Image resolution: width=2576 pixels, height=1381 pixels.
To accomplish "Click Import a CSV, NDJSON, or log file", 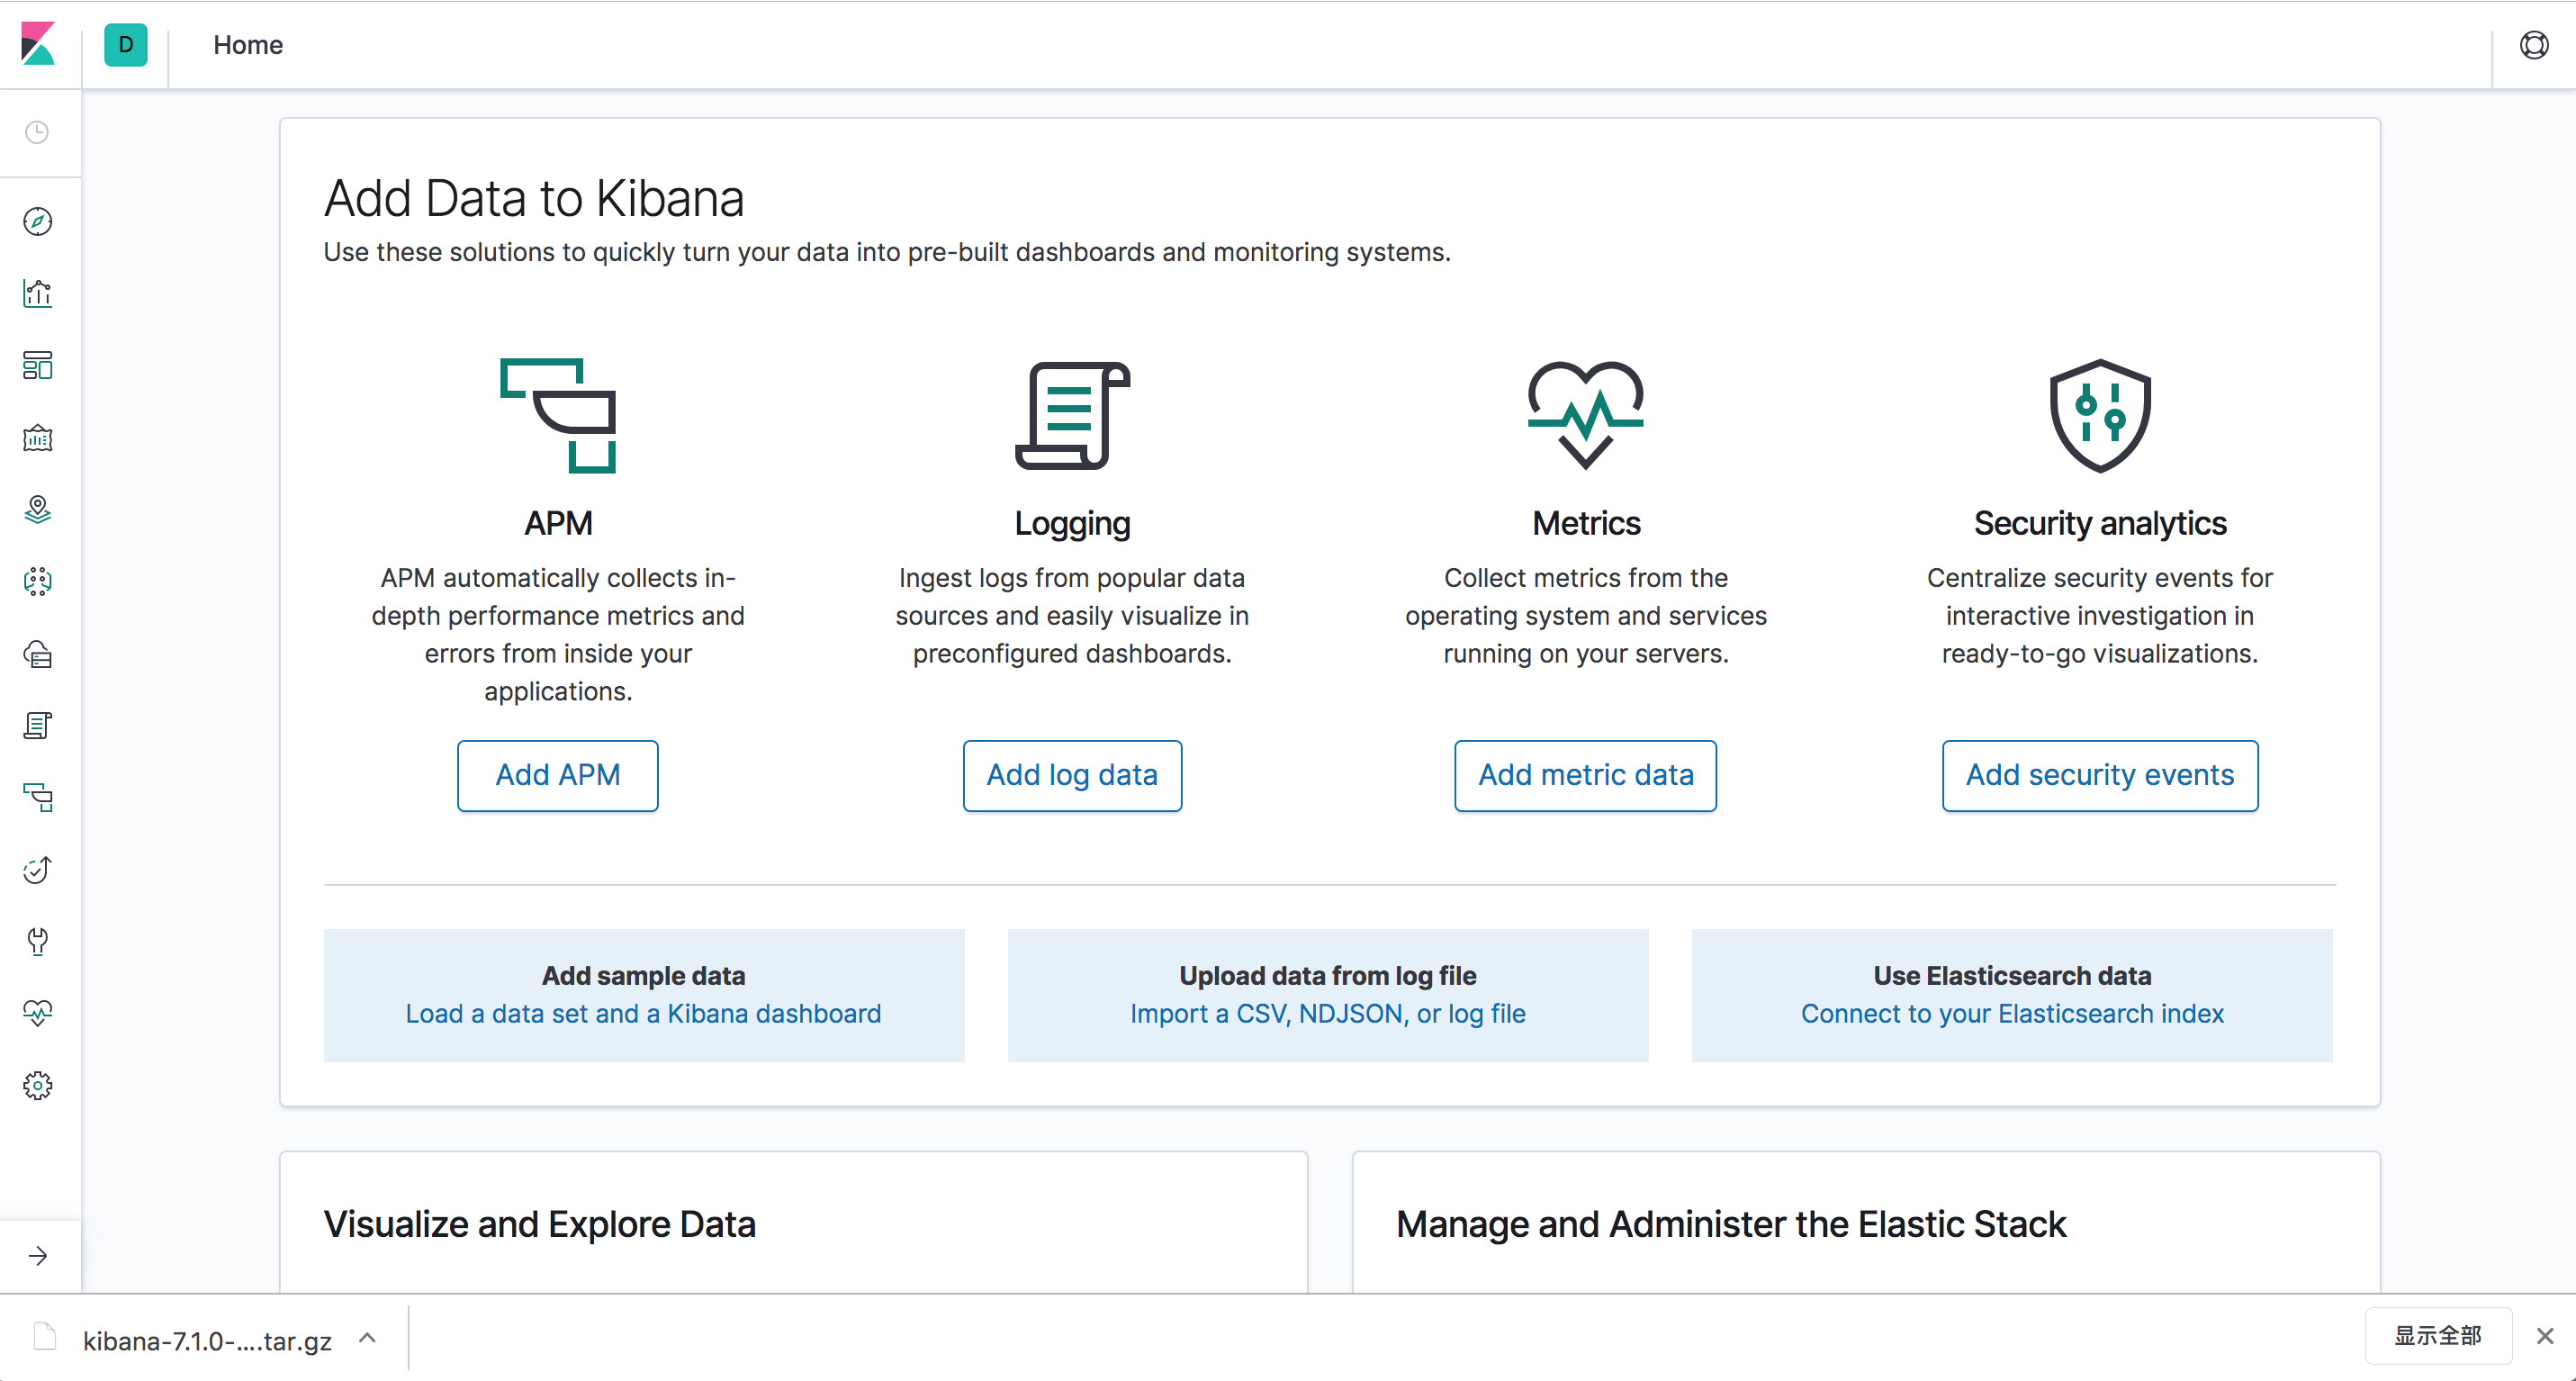I will pos(1327,1013).
